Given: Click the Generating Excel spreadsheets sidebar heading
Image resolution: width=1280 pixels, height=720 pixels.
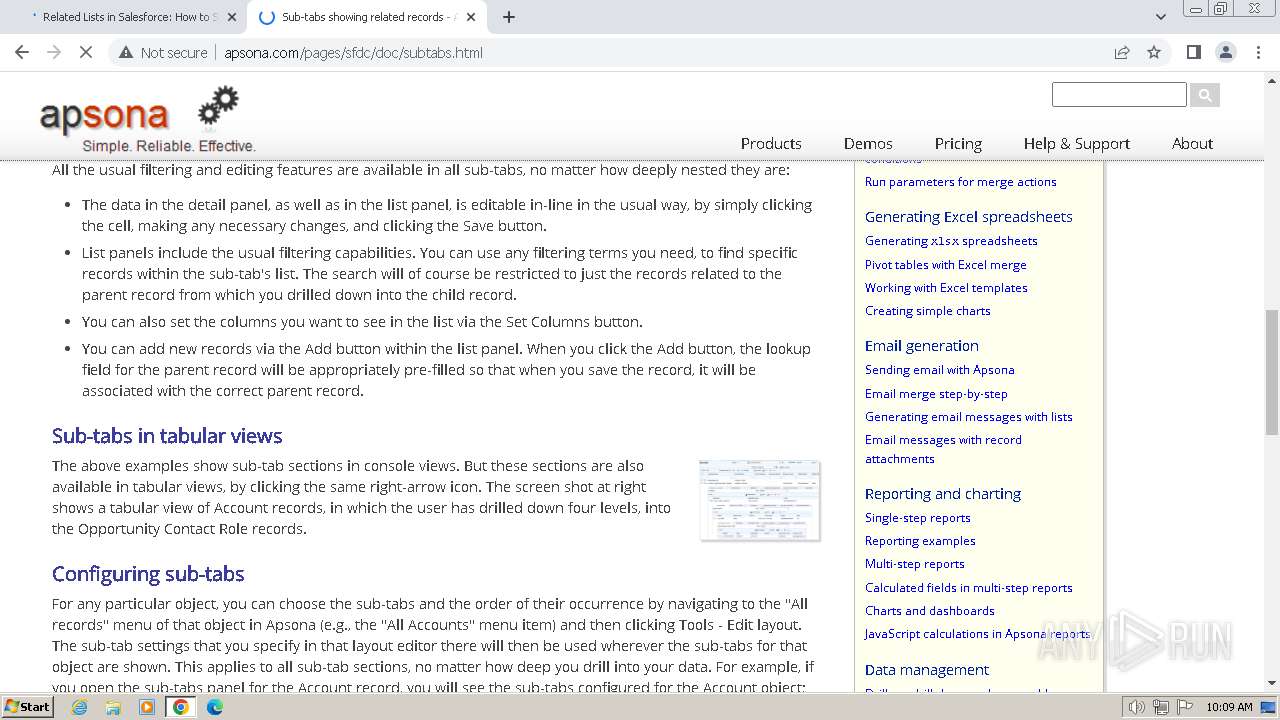Looking at the screenshot, I should click(968, 217).
